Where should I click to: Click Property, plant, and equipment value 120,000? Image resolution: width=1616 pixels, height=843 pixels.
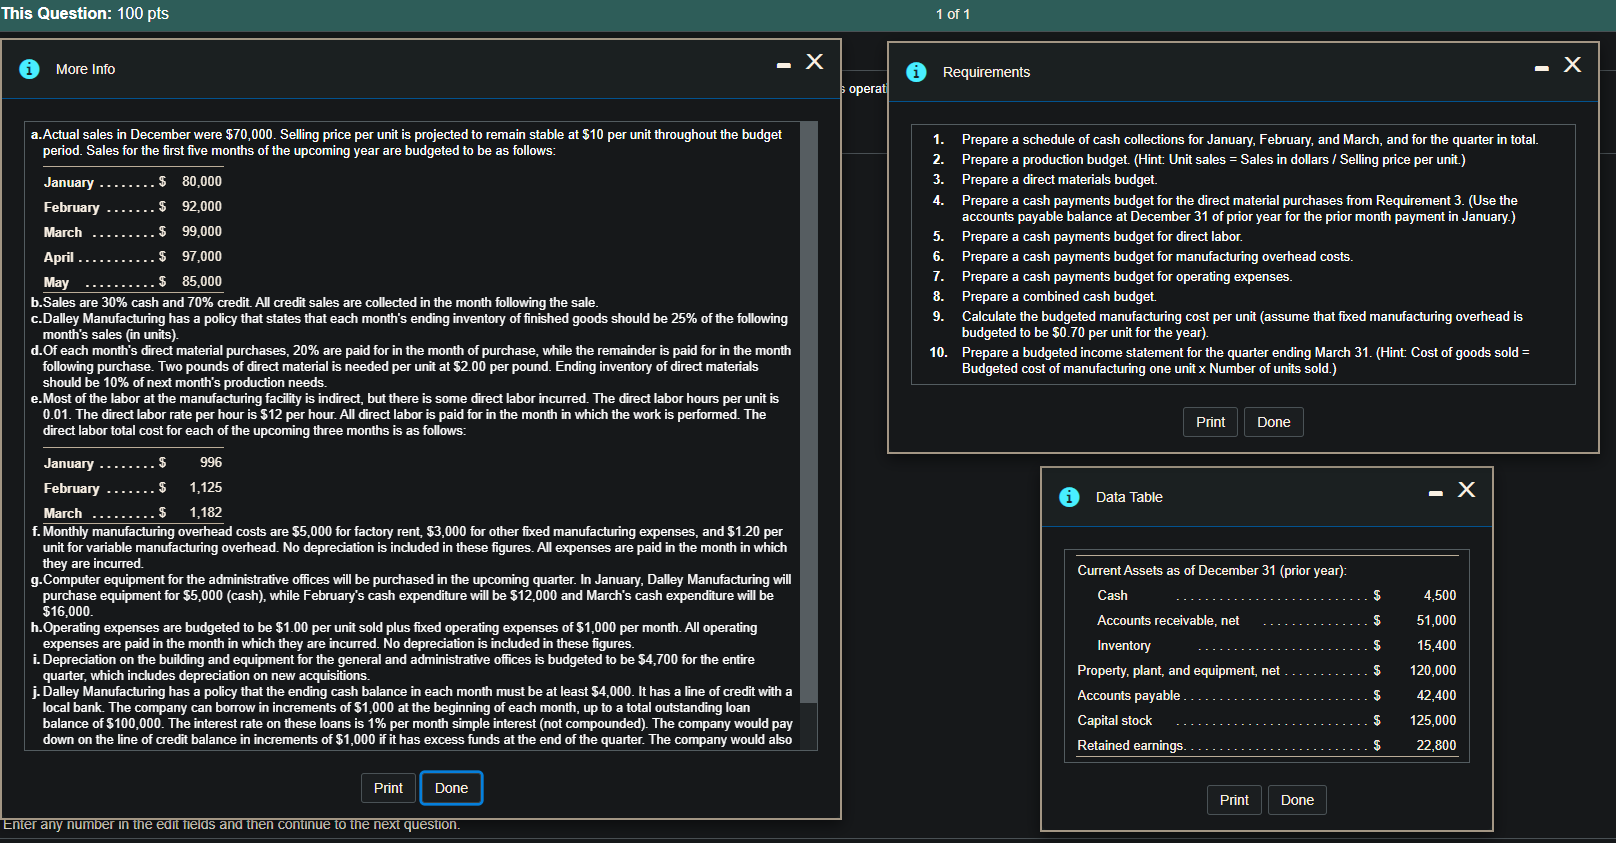pyautogui.click(x=1433, y=670)
